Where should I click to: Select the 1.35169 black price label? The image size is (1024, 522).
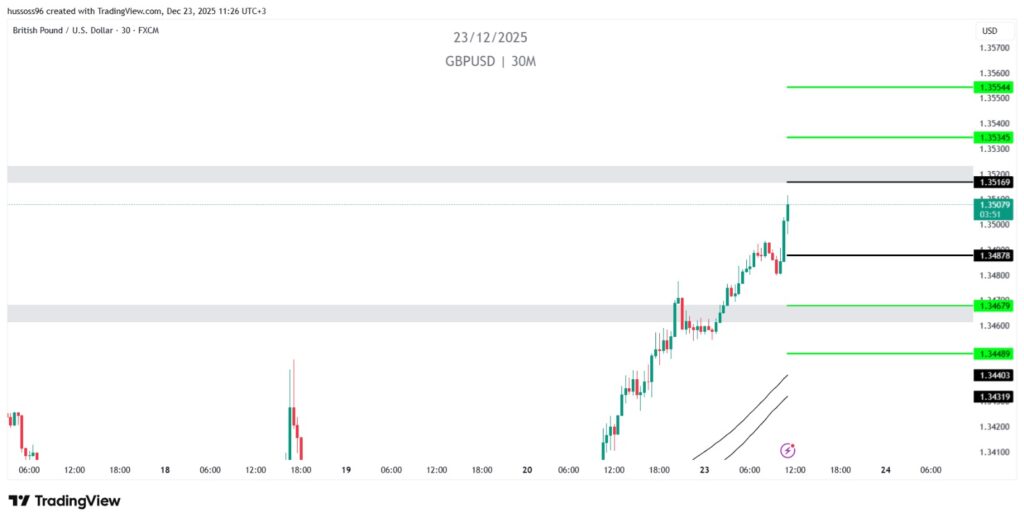993,182
